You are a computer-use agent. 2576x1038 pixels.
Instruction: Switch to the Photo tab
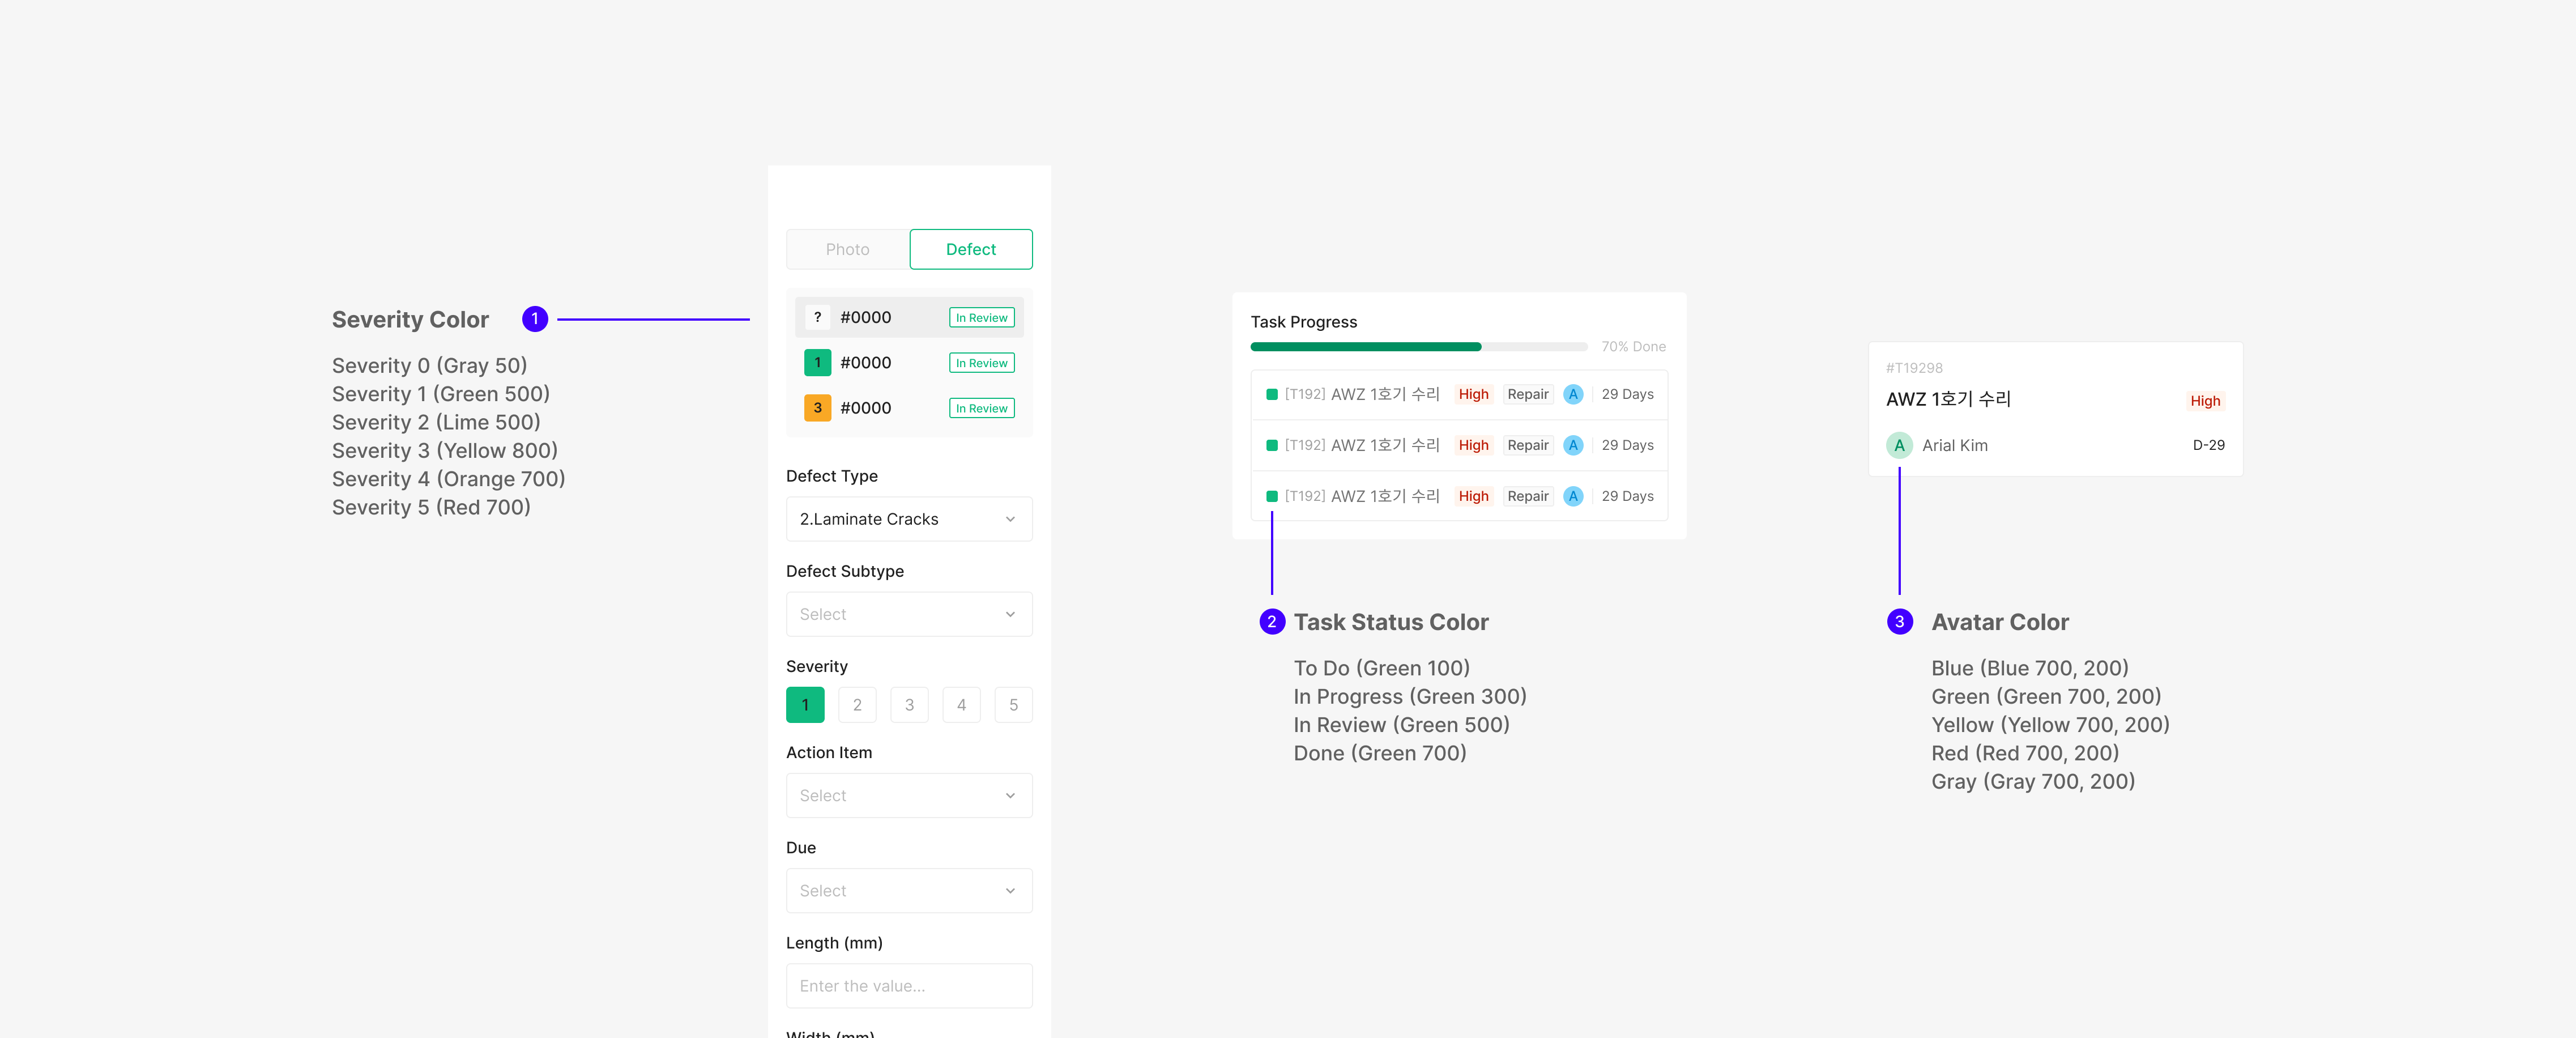pyautogui.click(x=847, y=249)
